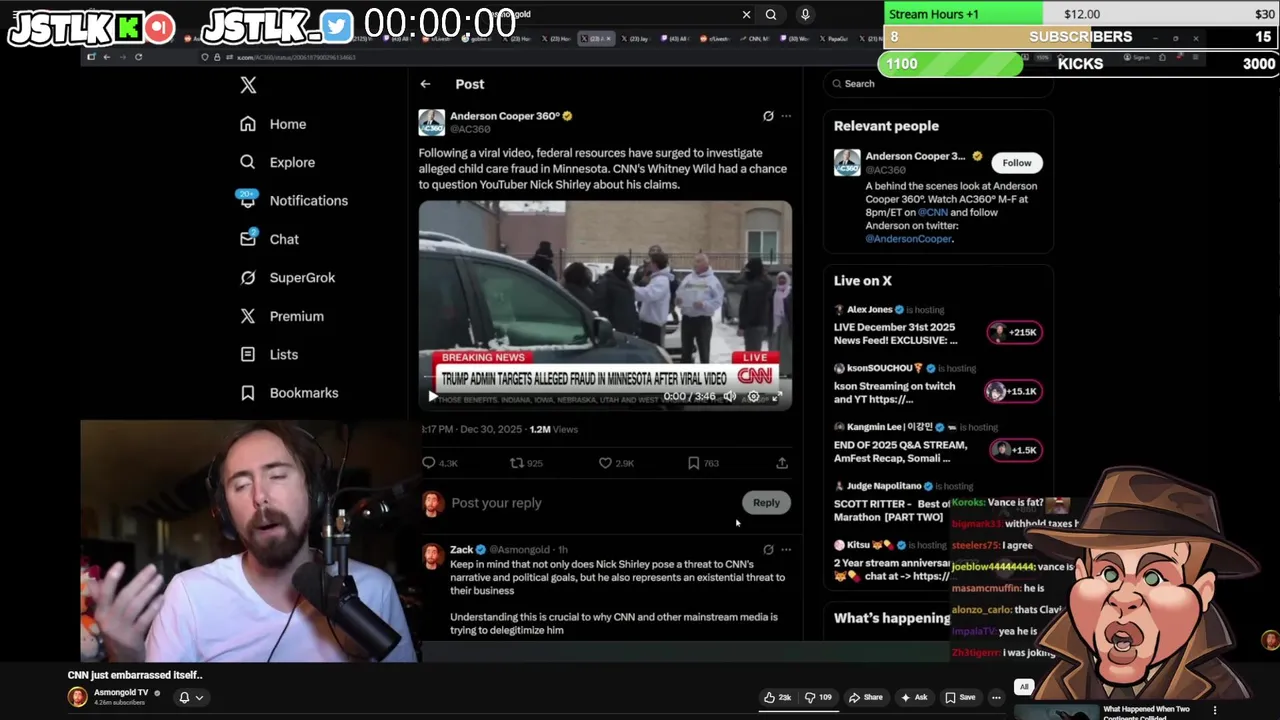Image resolution: width=1280 pixels, height=720 pixels.
Task: Open Asmongold TV channel name
Action: pos(121,693)
